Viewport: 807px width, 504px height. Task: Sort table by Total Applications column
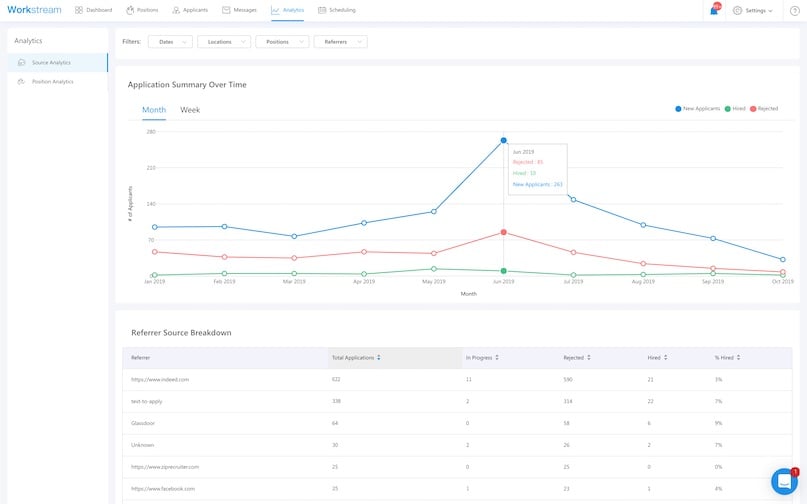[355, 357]
